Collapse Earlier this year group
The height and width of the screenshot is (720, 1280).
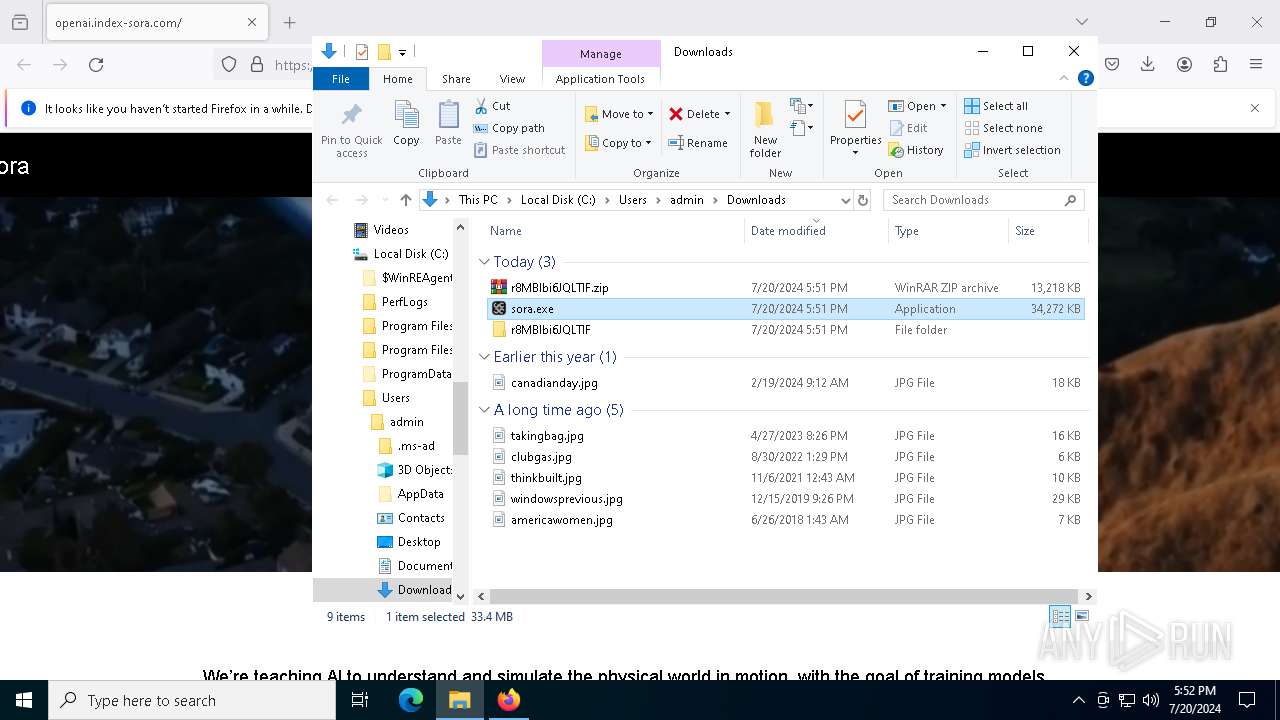coord(484,357)
